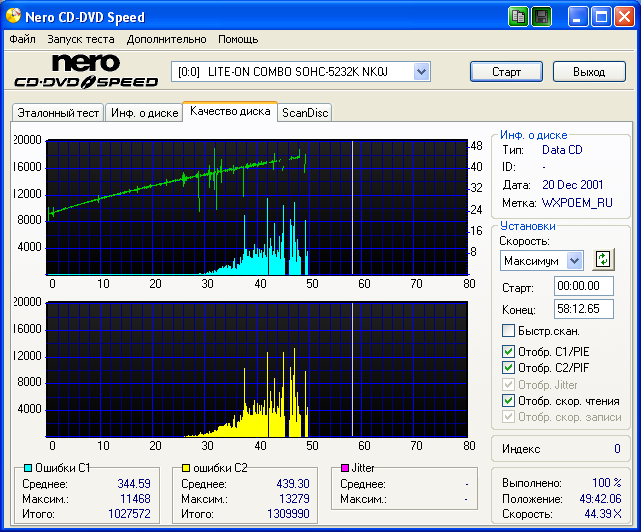Expand the Скорость Максимум dropdown
641x532 pixels.
[574, 260]
